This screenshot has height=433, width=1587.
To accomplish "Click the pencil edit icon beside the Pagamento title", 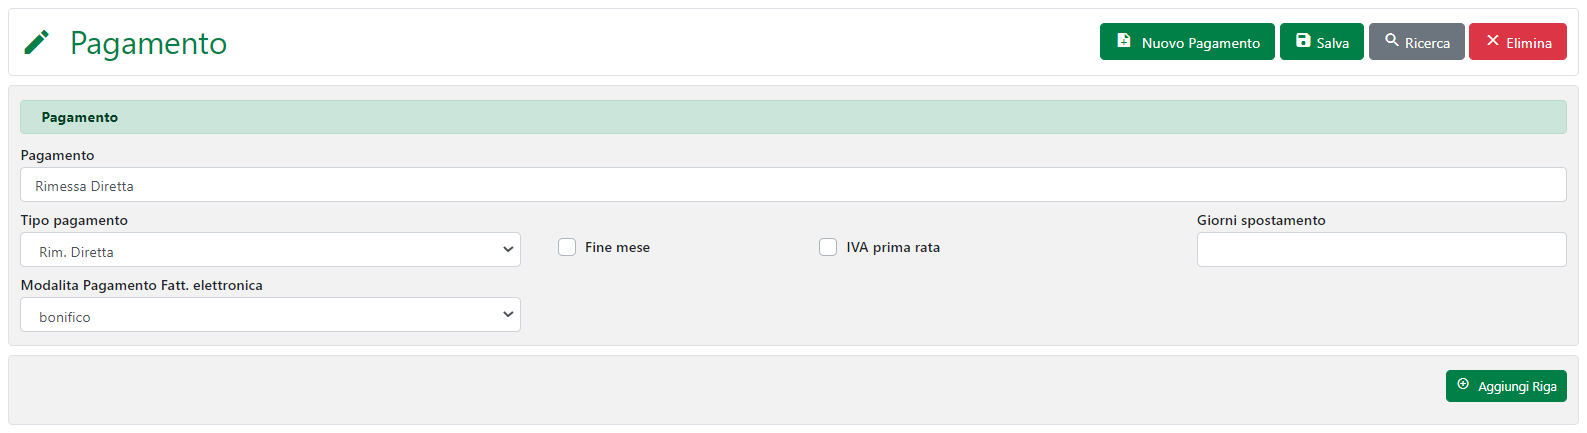I will [x=36, y=42].
